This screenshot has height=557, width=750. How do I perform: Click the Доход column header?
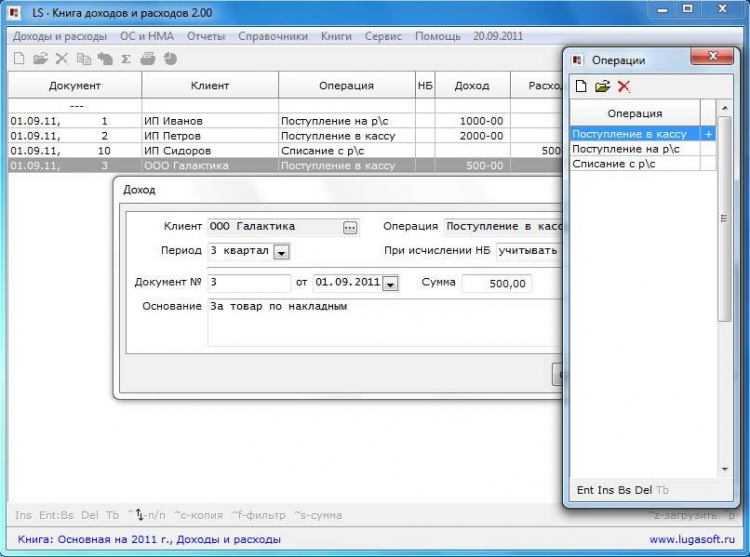[x=472, y=86]
